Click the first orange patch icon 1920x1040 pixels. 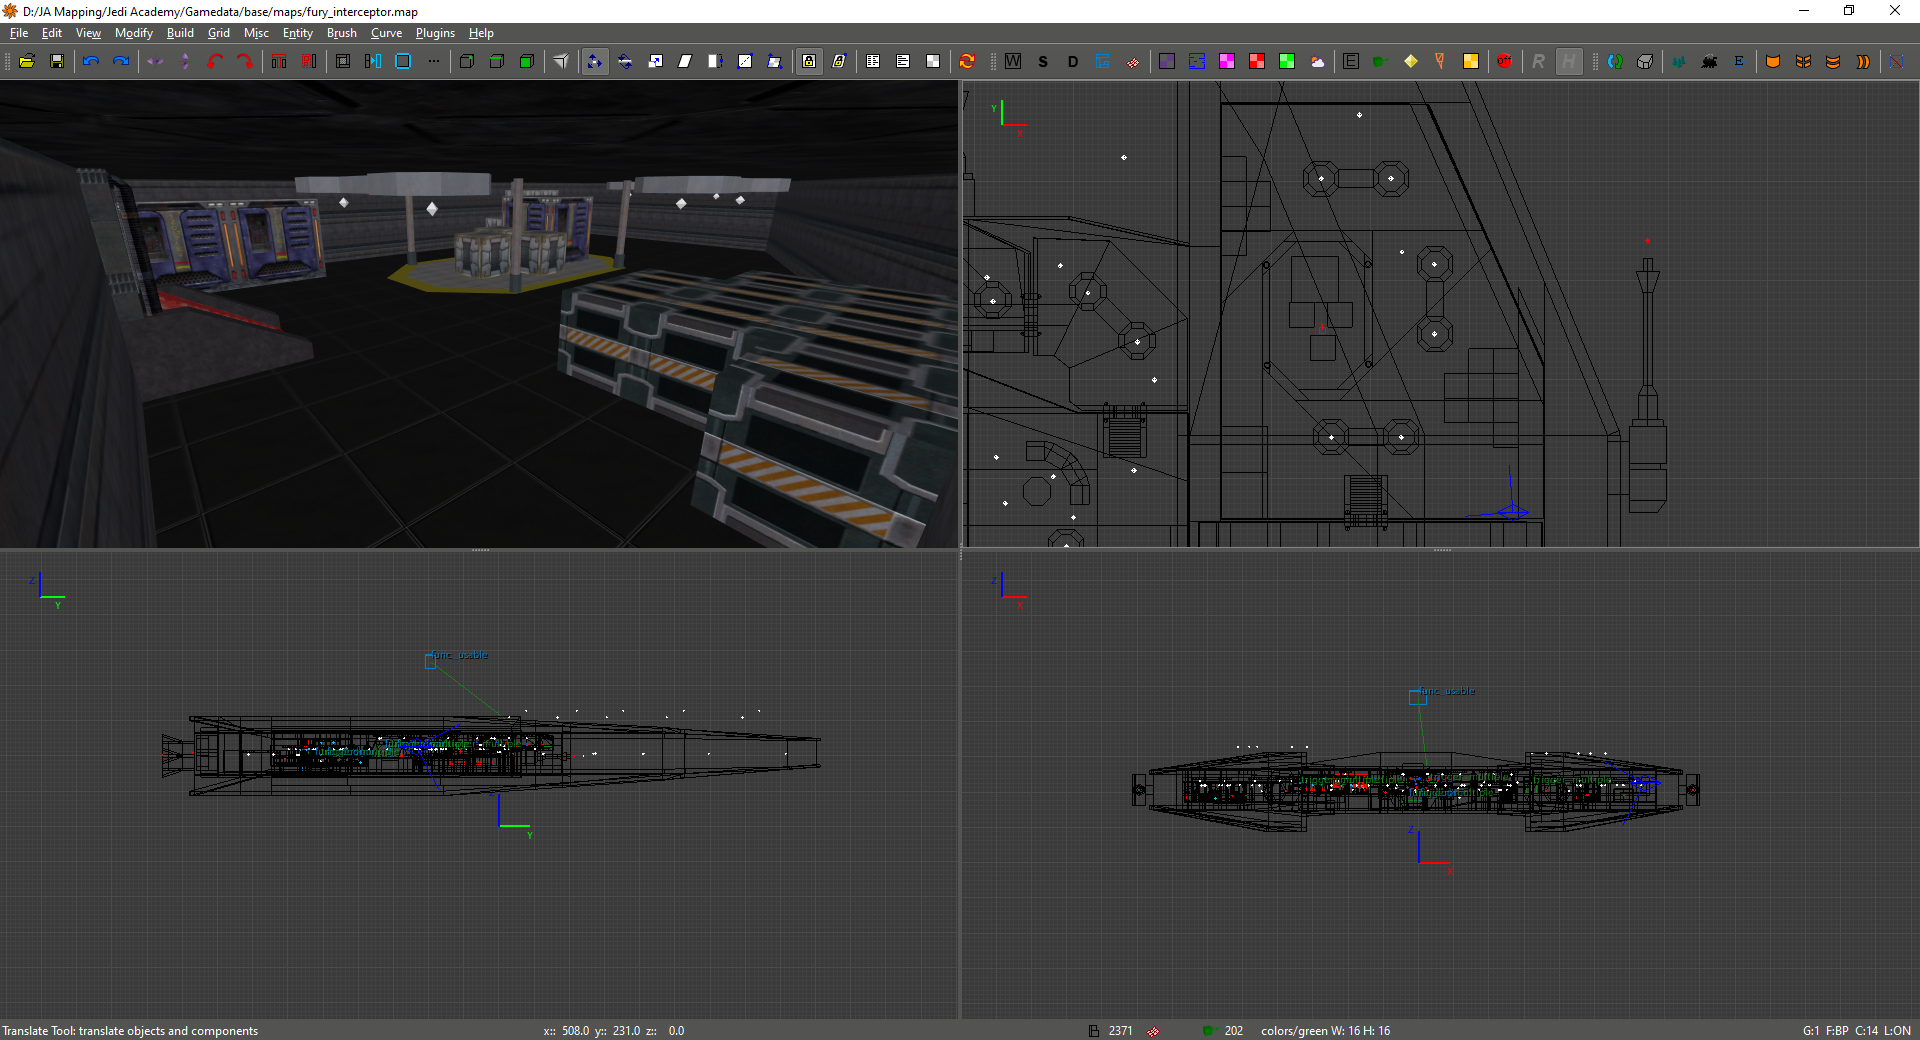1773,61
